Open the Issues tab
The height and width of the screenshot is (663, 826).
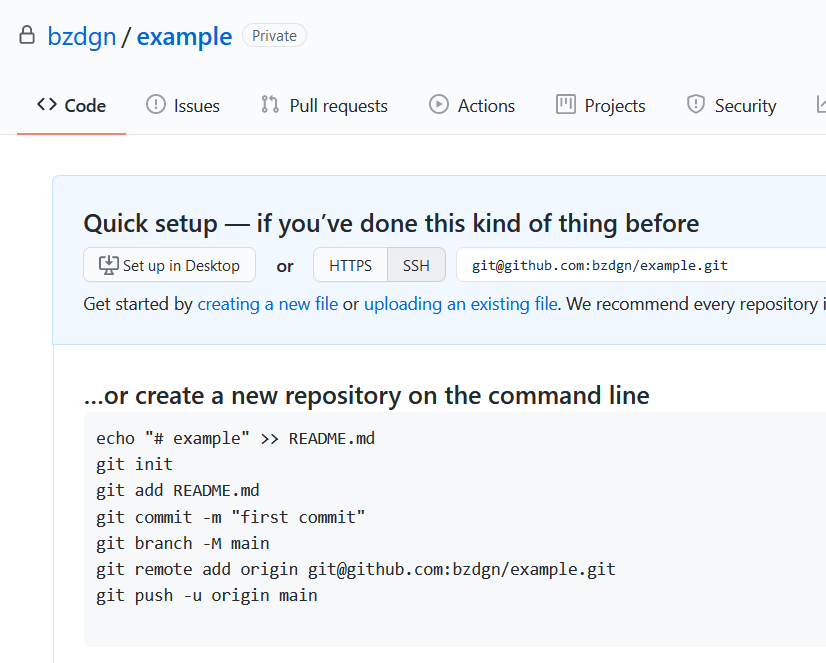click(x=183, y=105)
